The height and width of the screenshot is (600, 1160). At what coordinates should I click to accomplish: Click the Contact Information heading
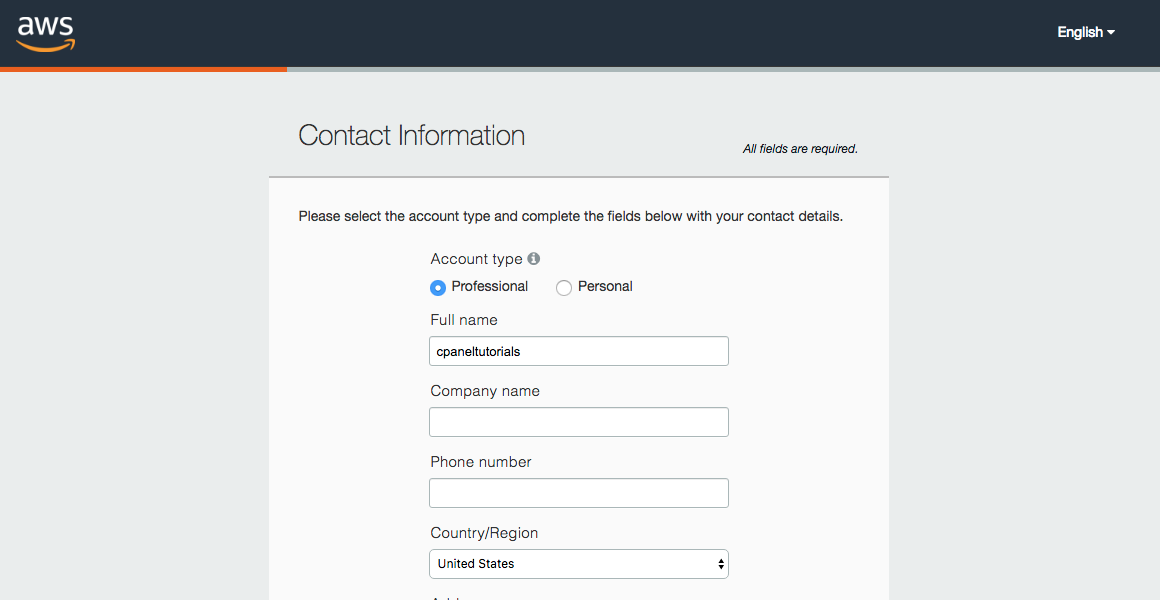tap(411, 135)
